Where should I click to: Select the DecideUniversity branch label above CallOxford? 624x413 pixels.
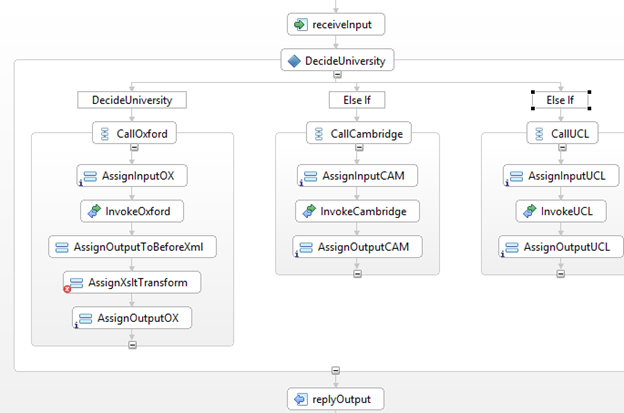[131, 100]
